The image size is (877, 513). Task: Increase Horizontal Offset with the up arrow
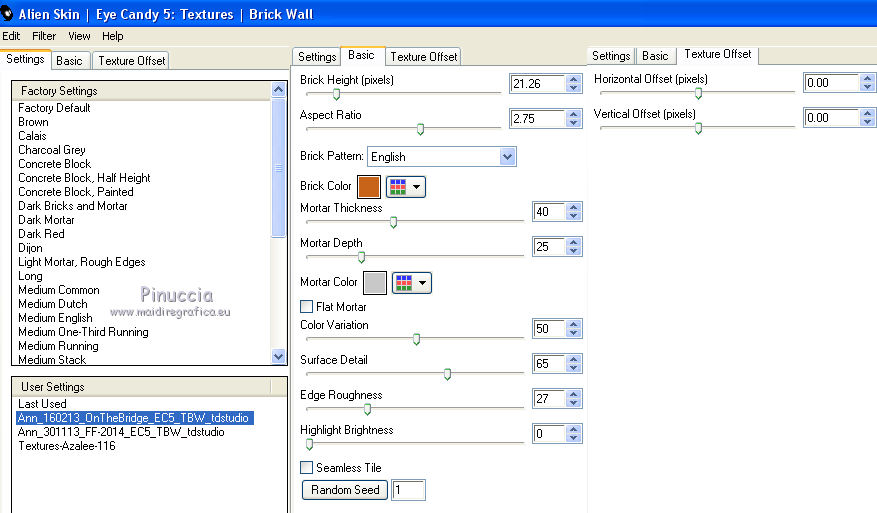pos(867,78)
